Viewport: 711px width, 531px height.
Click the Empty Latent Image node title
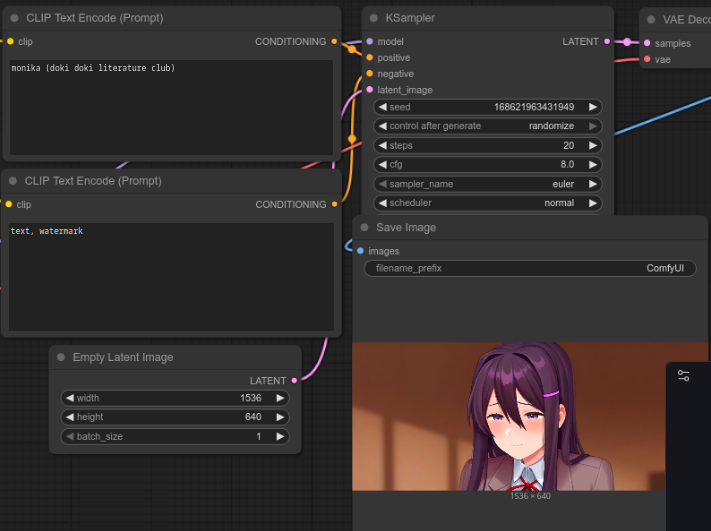tap(123, 357)
